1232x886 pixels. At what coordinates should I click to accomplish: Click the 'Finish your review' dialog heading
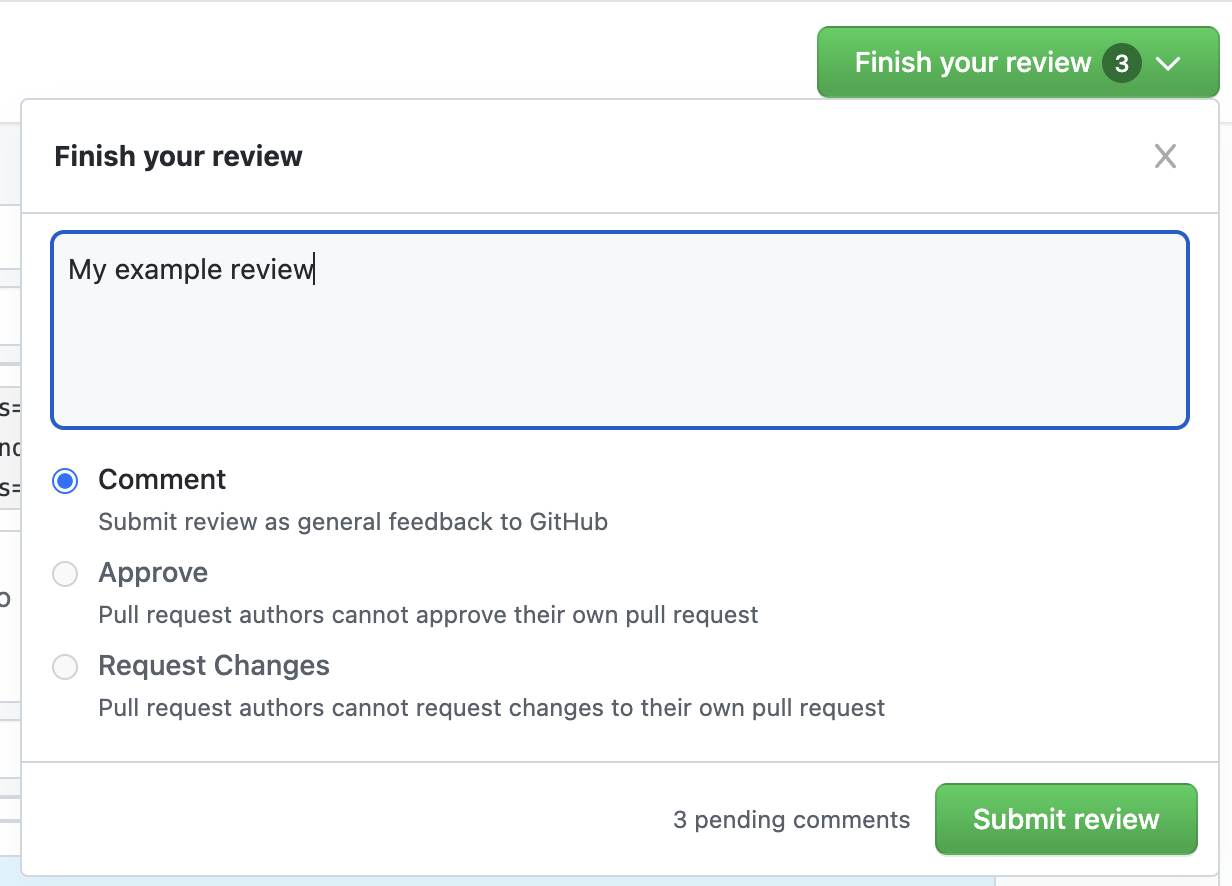coord(178,157)
